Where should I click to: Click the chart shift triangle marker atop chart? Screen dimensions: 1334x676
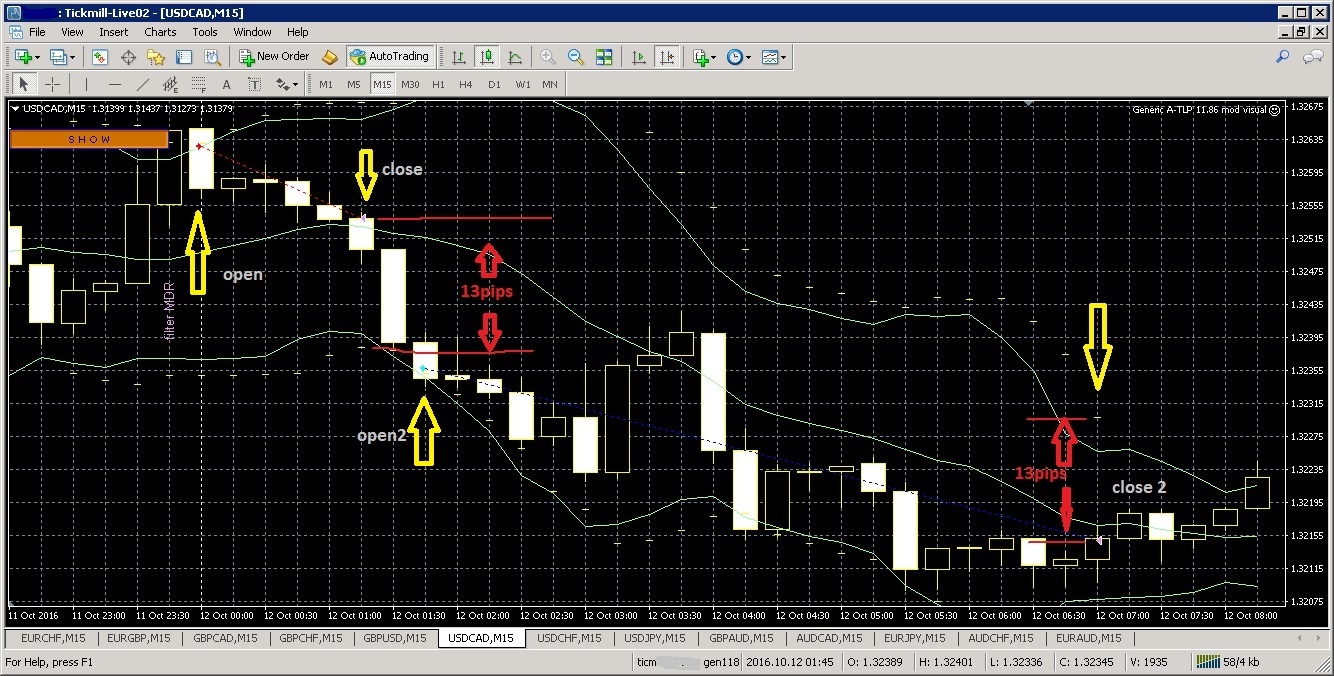[1028, 102]
